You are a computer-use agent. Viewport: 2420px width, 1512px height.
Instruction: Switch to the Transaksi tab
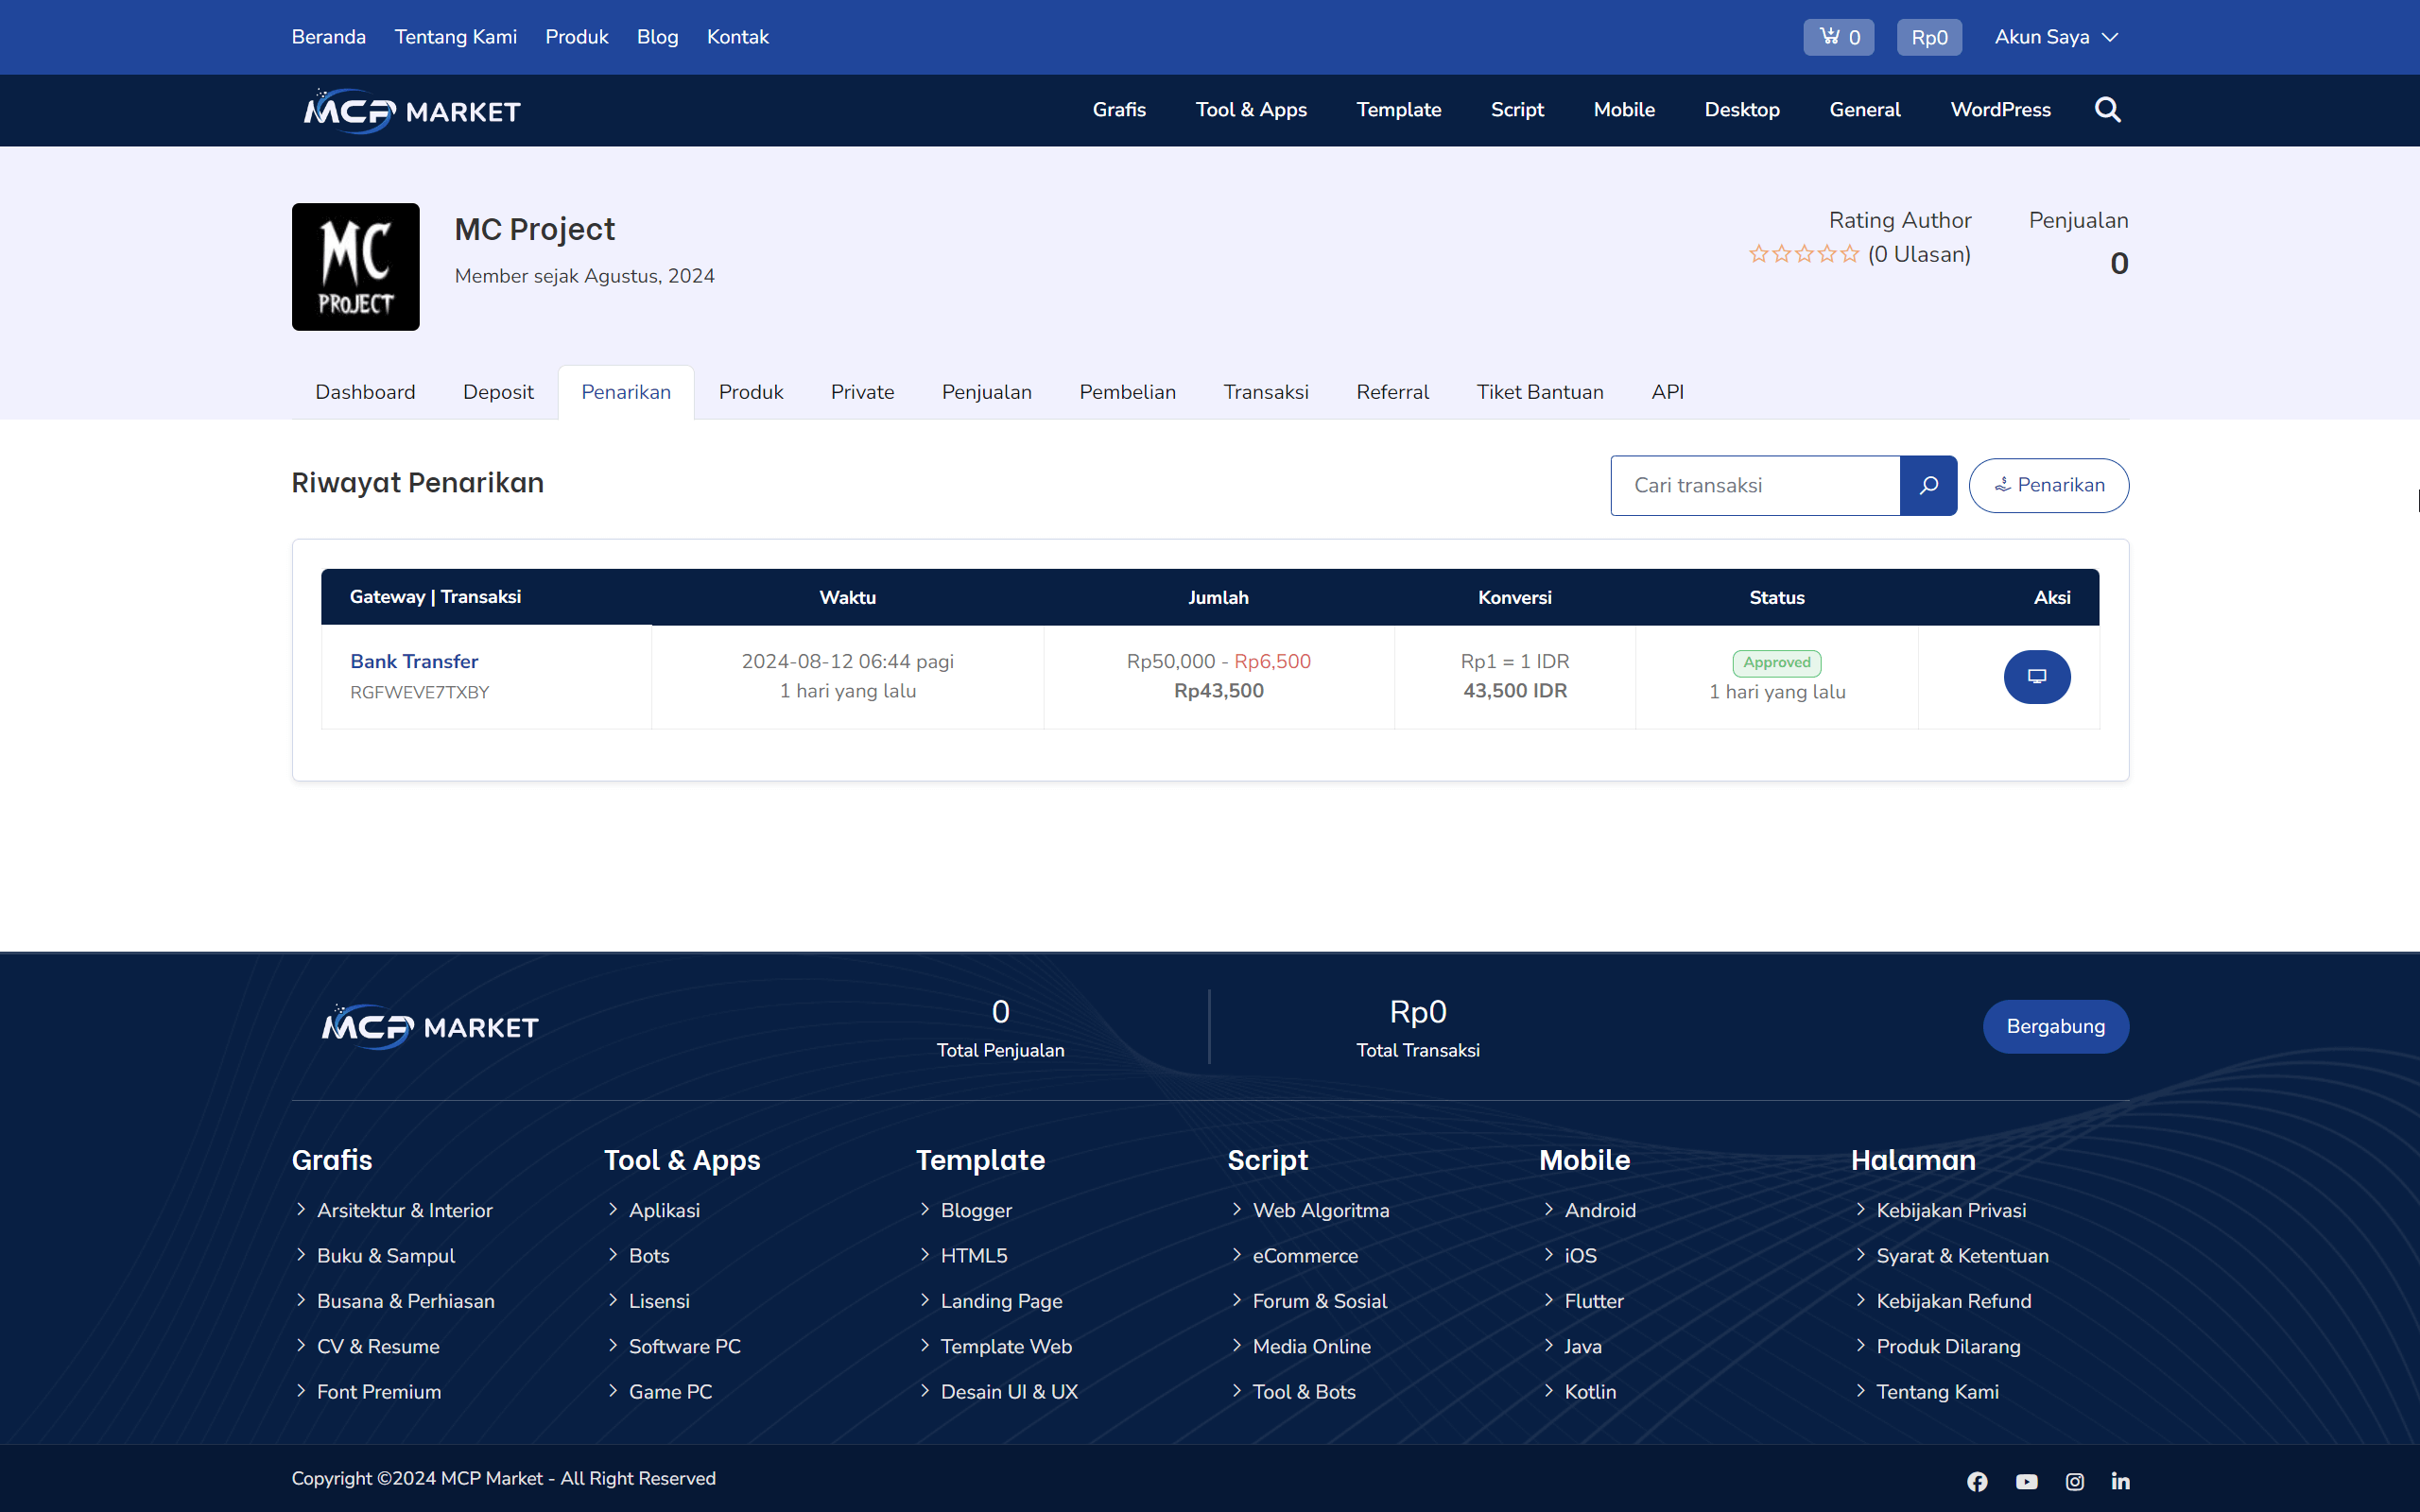pyautogui.click(x=1265, y=392)
